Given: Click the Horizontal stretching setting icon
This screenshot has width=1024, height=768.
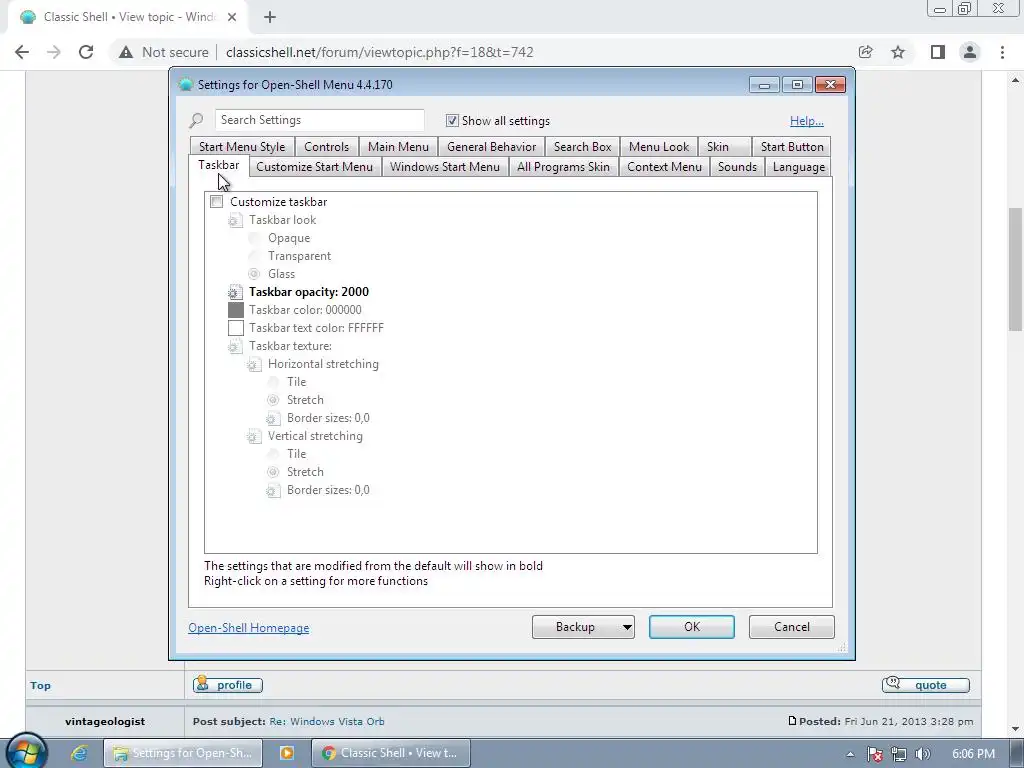Looking at the screenshot, I should pos(254,364).
